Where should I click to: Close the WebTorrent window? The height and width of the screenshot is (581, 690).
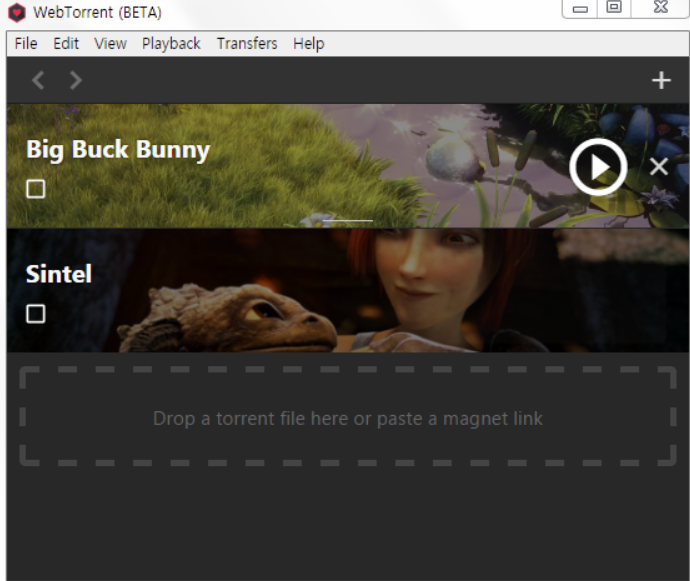tap(661, 7)
